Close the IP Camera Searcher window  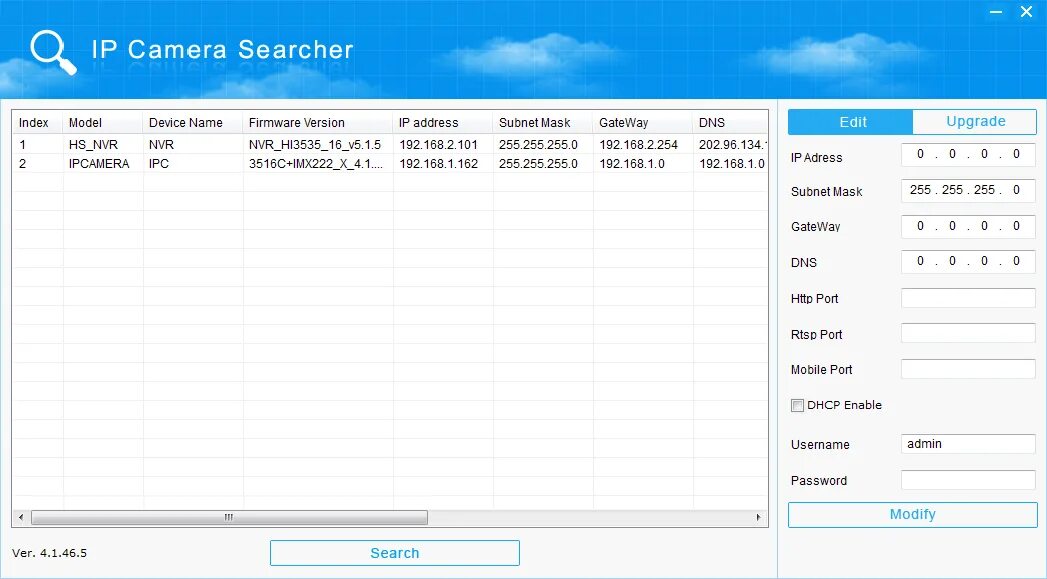[x=1026, y=11]
